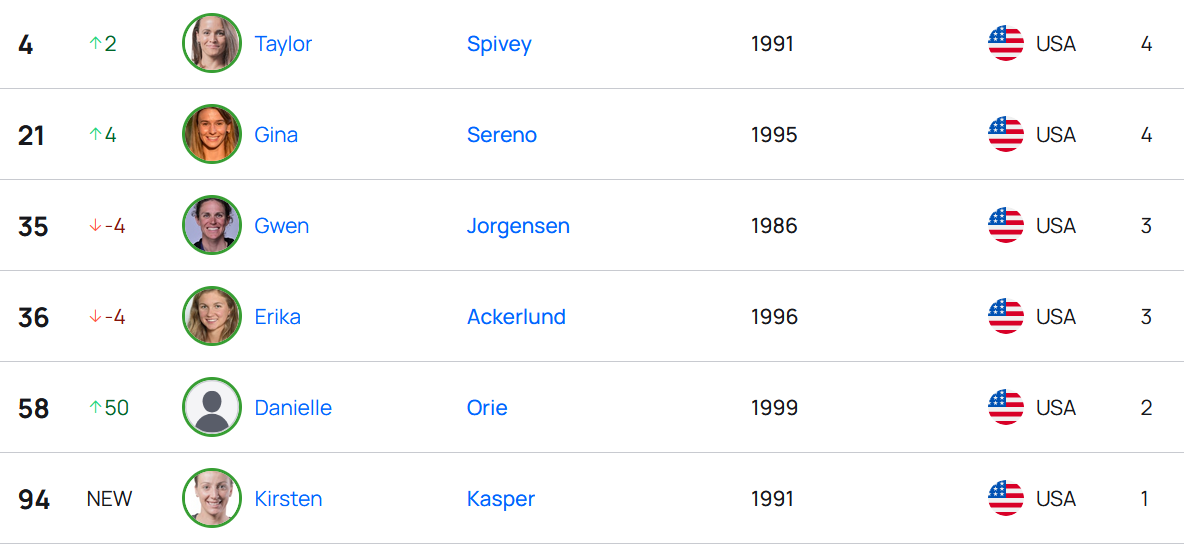Viewport: 1184px width, 556px height.
Task: Click Erika Ackerlund's avatar picture
Action: coord(212,316)
